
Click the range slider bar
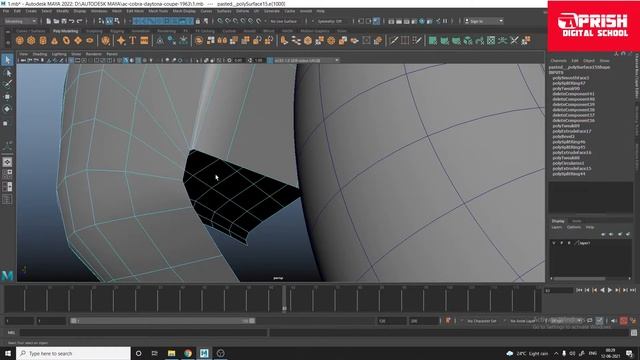click(162, 321)
